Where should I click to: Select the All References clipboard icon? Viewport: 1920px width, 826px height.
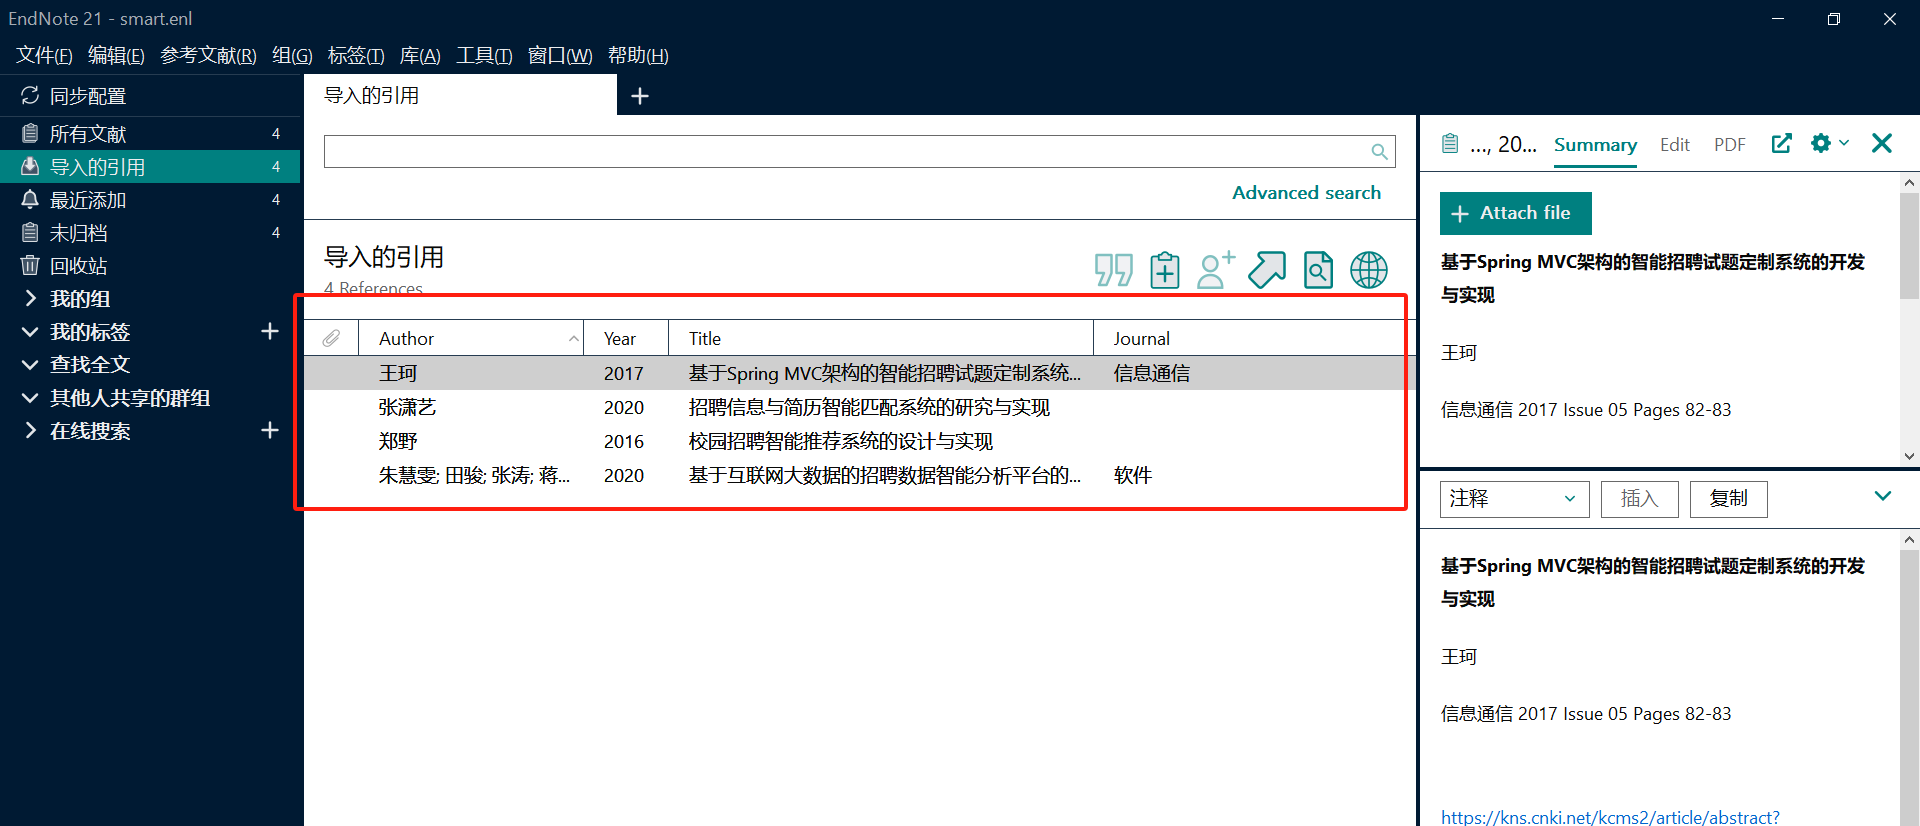pos(30,133)
